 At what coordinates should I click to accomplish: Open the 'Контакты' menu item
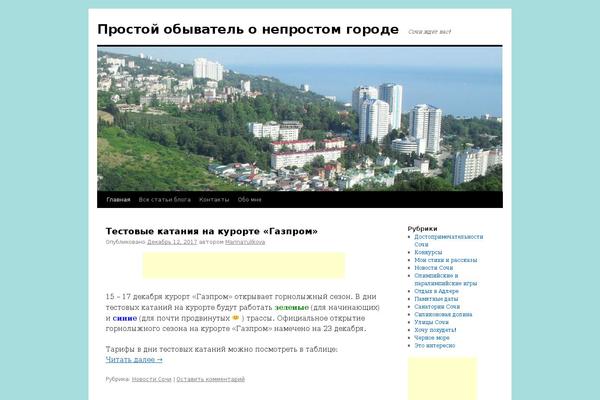(214, 199)
